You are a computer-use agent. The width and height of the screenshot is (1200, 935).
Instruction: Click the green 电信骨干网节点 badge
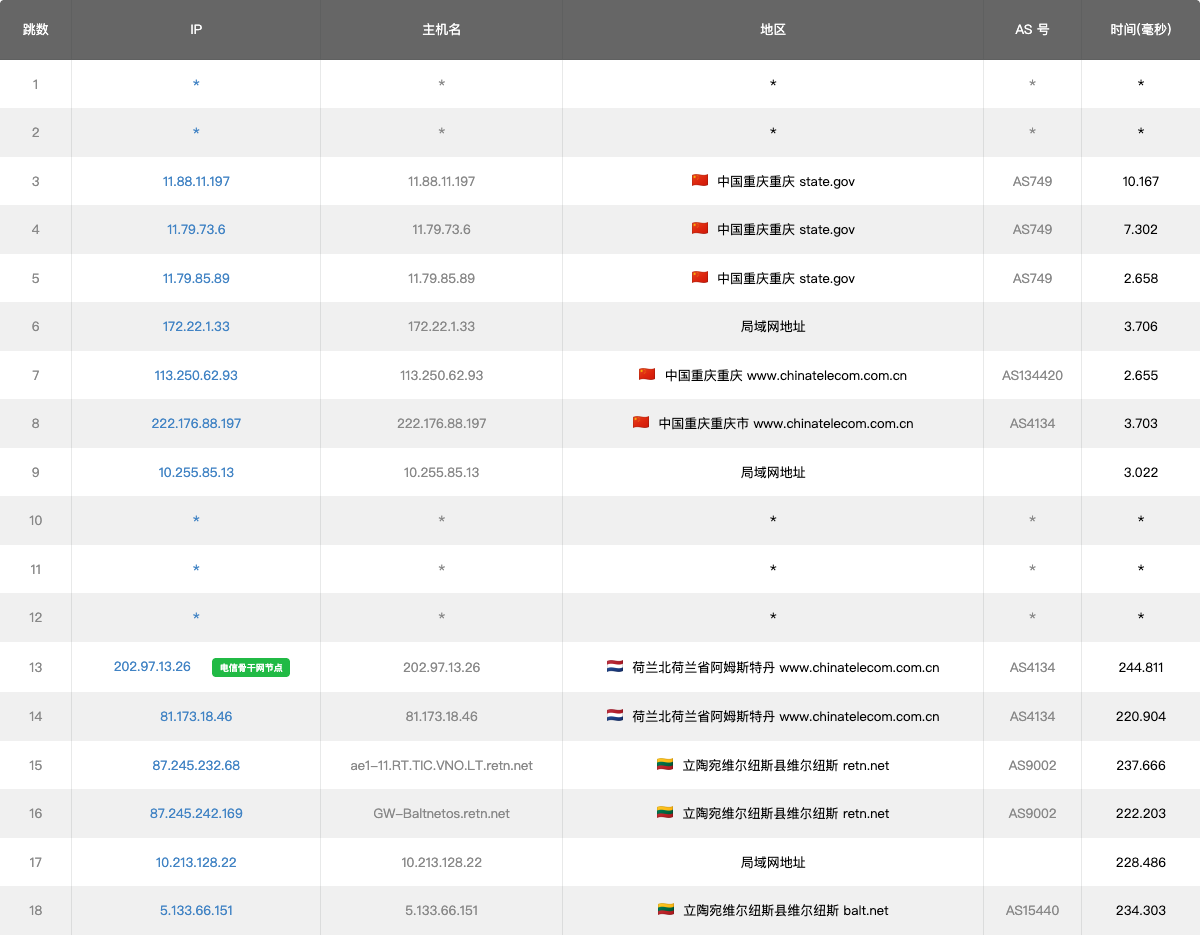click(x=251, y=668)
